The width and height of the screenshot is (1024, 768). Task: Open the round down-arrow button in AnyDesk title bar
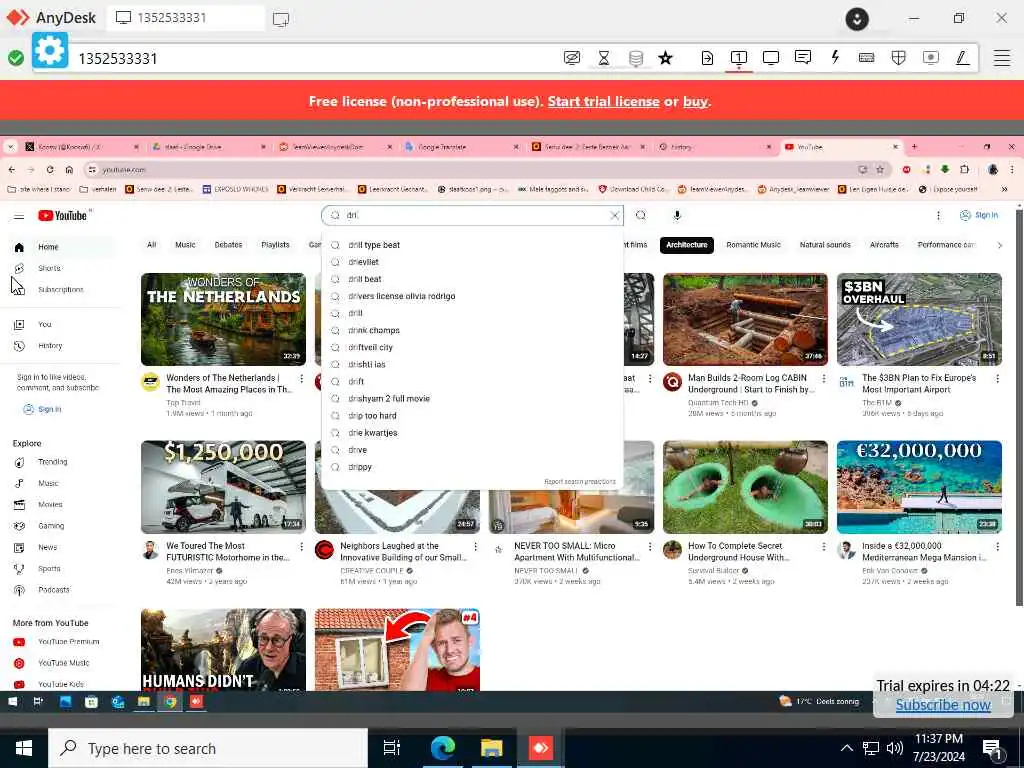point(857,19)
